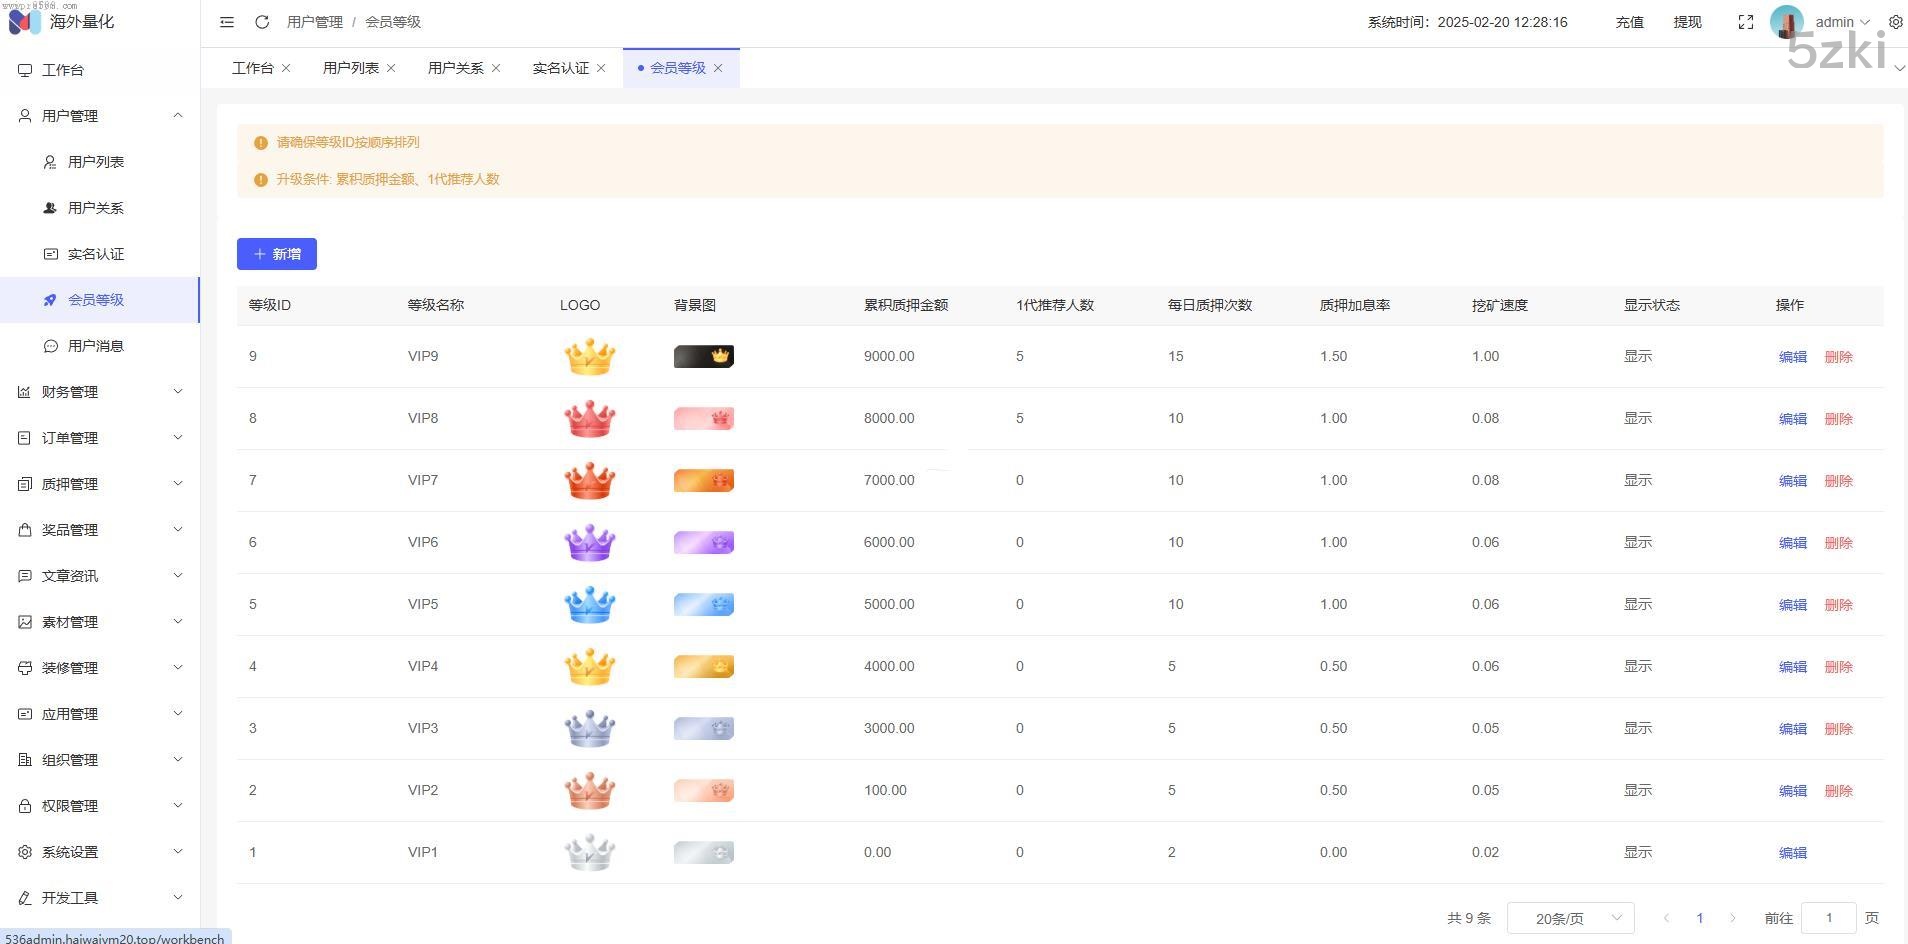1908x944 pixels.
Task: Open the 20条/页 page size dropdown
Action: click(x=1570, y=918)
